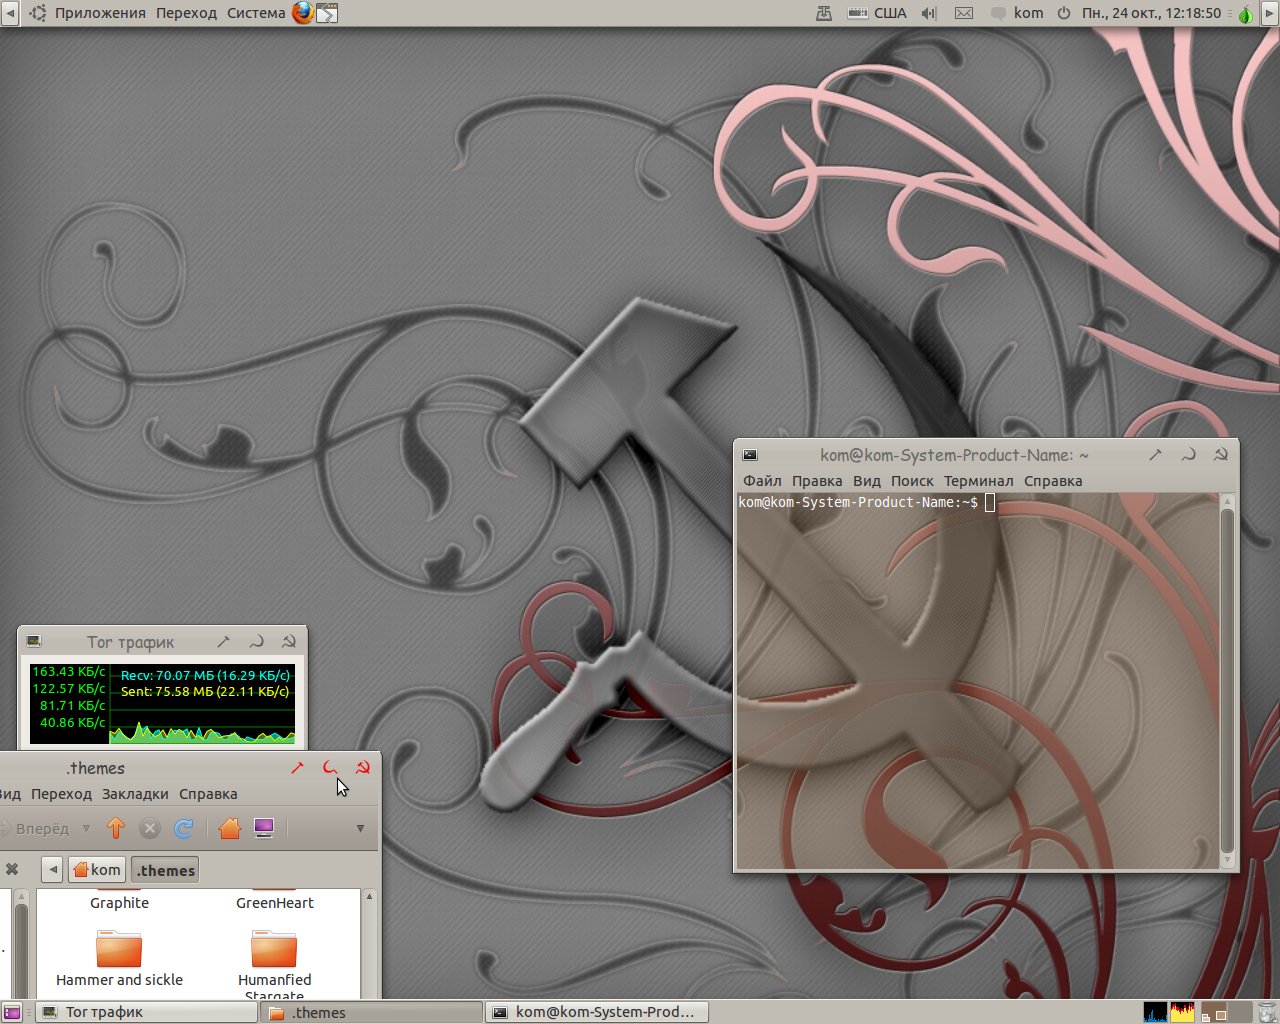Viewport: 1280px width, 1024px height.
Task: Select .themes path bar button
Action: [165, 870]
